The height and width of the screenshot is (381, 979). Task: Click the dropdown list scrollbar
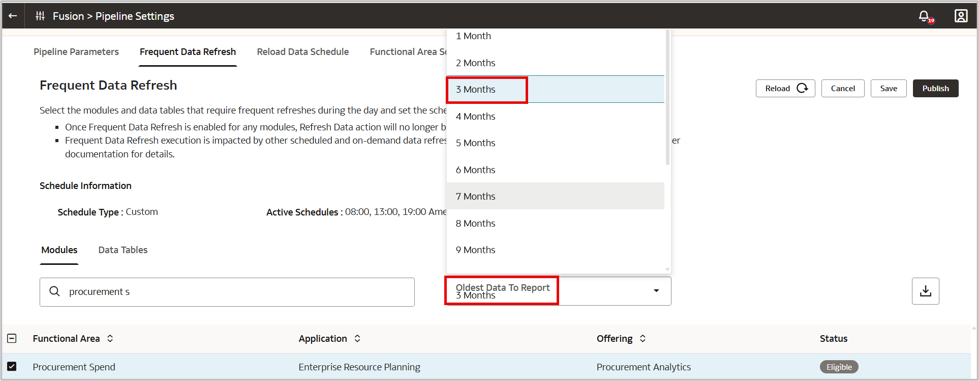pos(667,97)
